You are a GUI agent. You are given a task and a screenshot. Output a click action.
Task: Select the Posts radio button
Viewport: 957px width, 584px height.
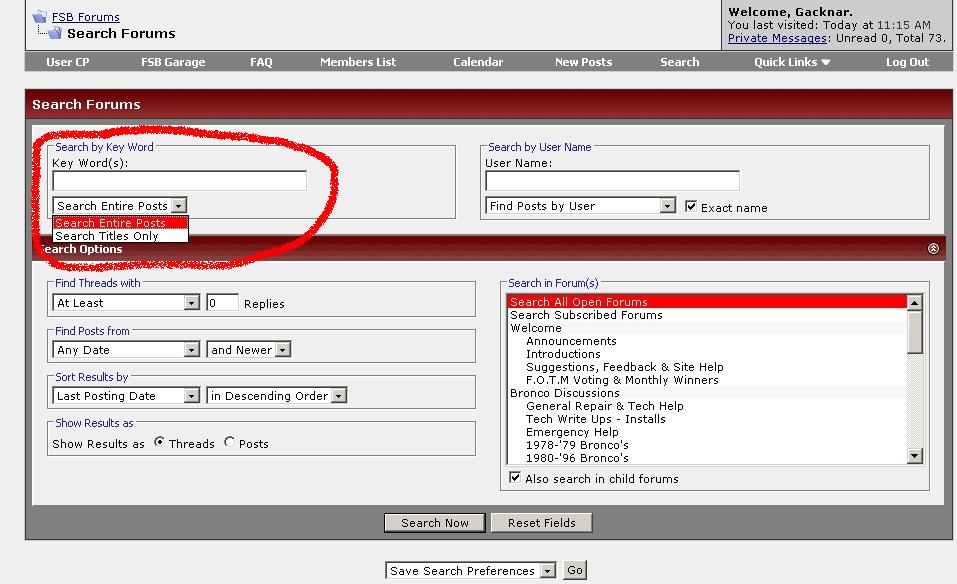[x=229, y=442]
